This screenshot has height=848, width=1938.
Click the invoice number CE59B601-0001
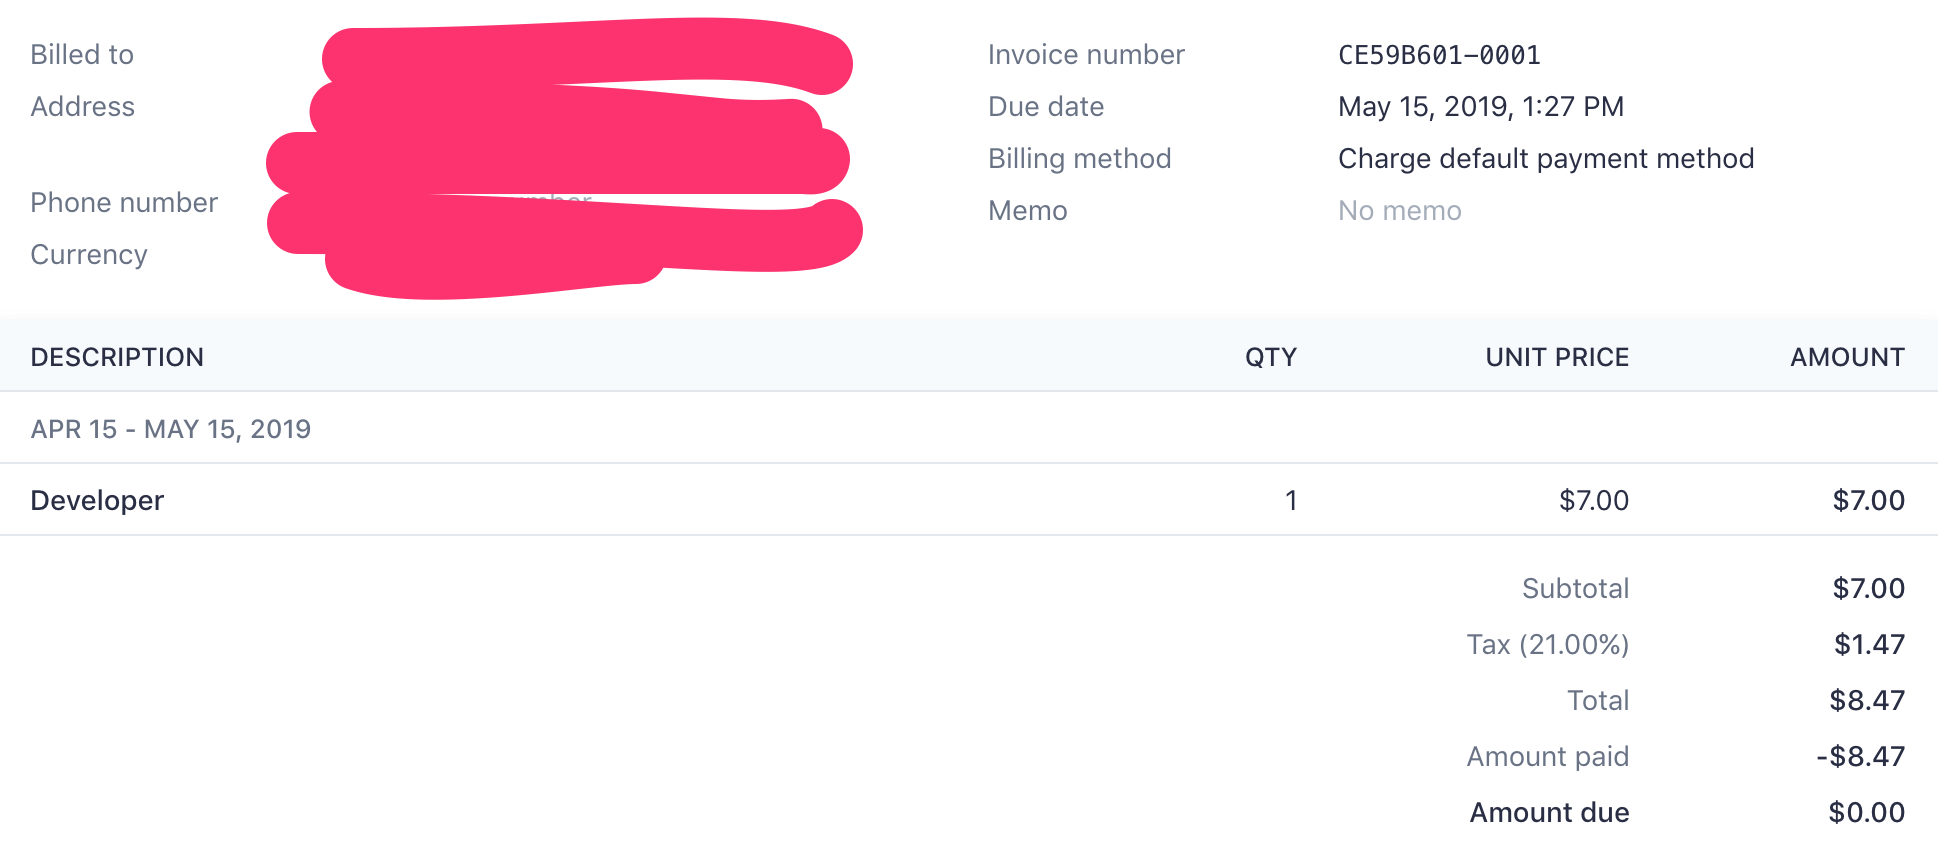click(x=1439, y=55)
